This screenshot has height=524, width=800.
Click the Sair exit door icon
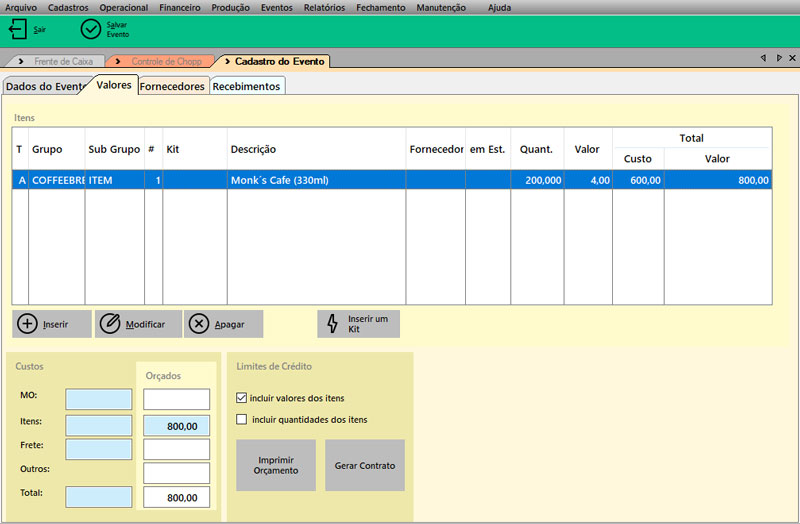[x=18, y=29]
